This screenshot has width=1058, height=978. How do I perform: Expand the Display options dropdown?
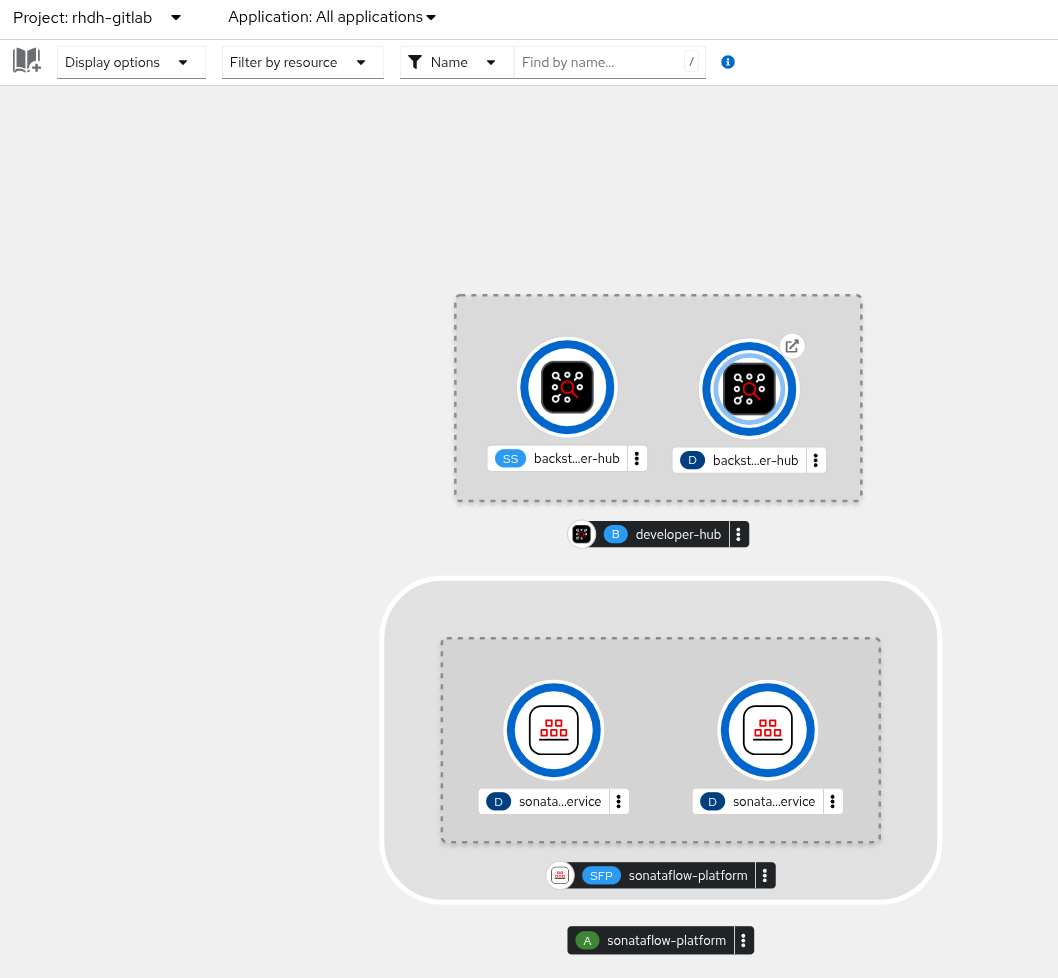(x=131, y=63)
